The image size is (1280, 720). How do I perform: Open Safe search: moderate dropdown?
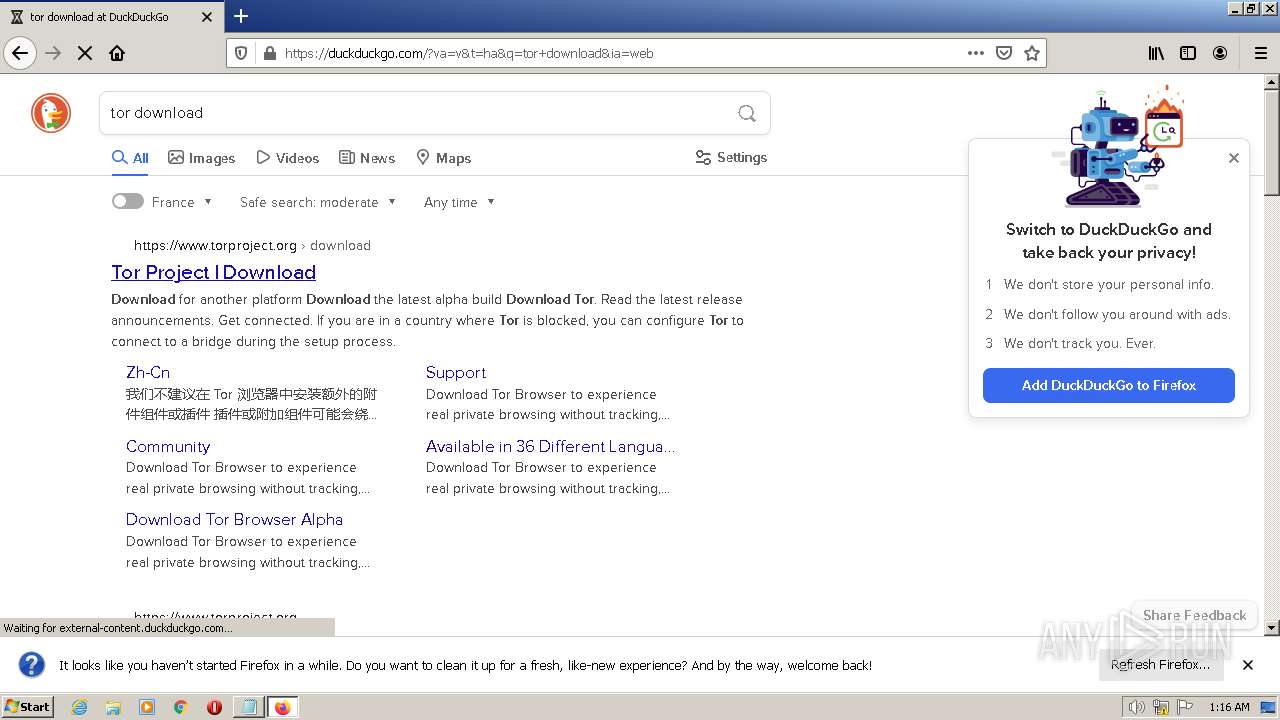[x=318, y=202]
